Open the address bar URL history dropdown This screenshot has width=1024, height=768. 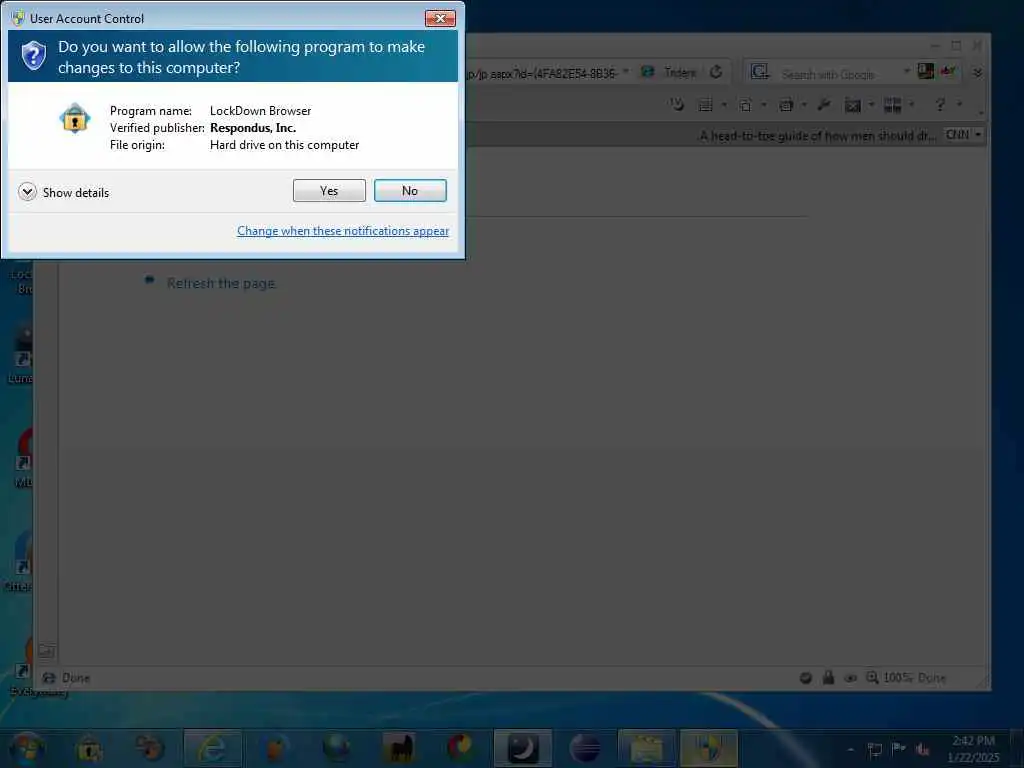pyautogui.click(x=626, y=71)
